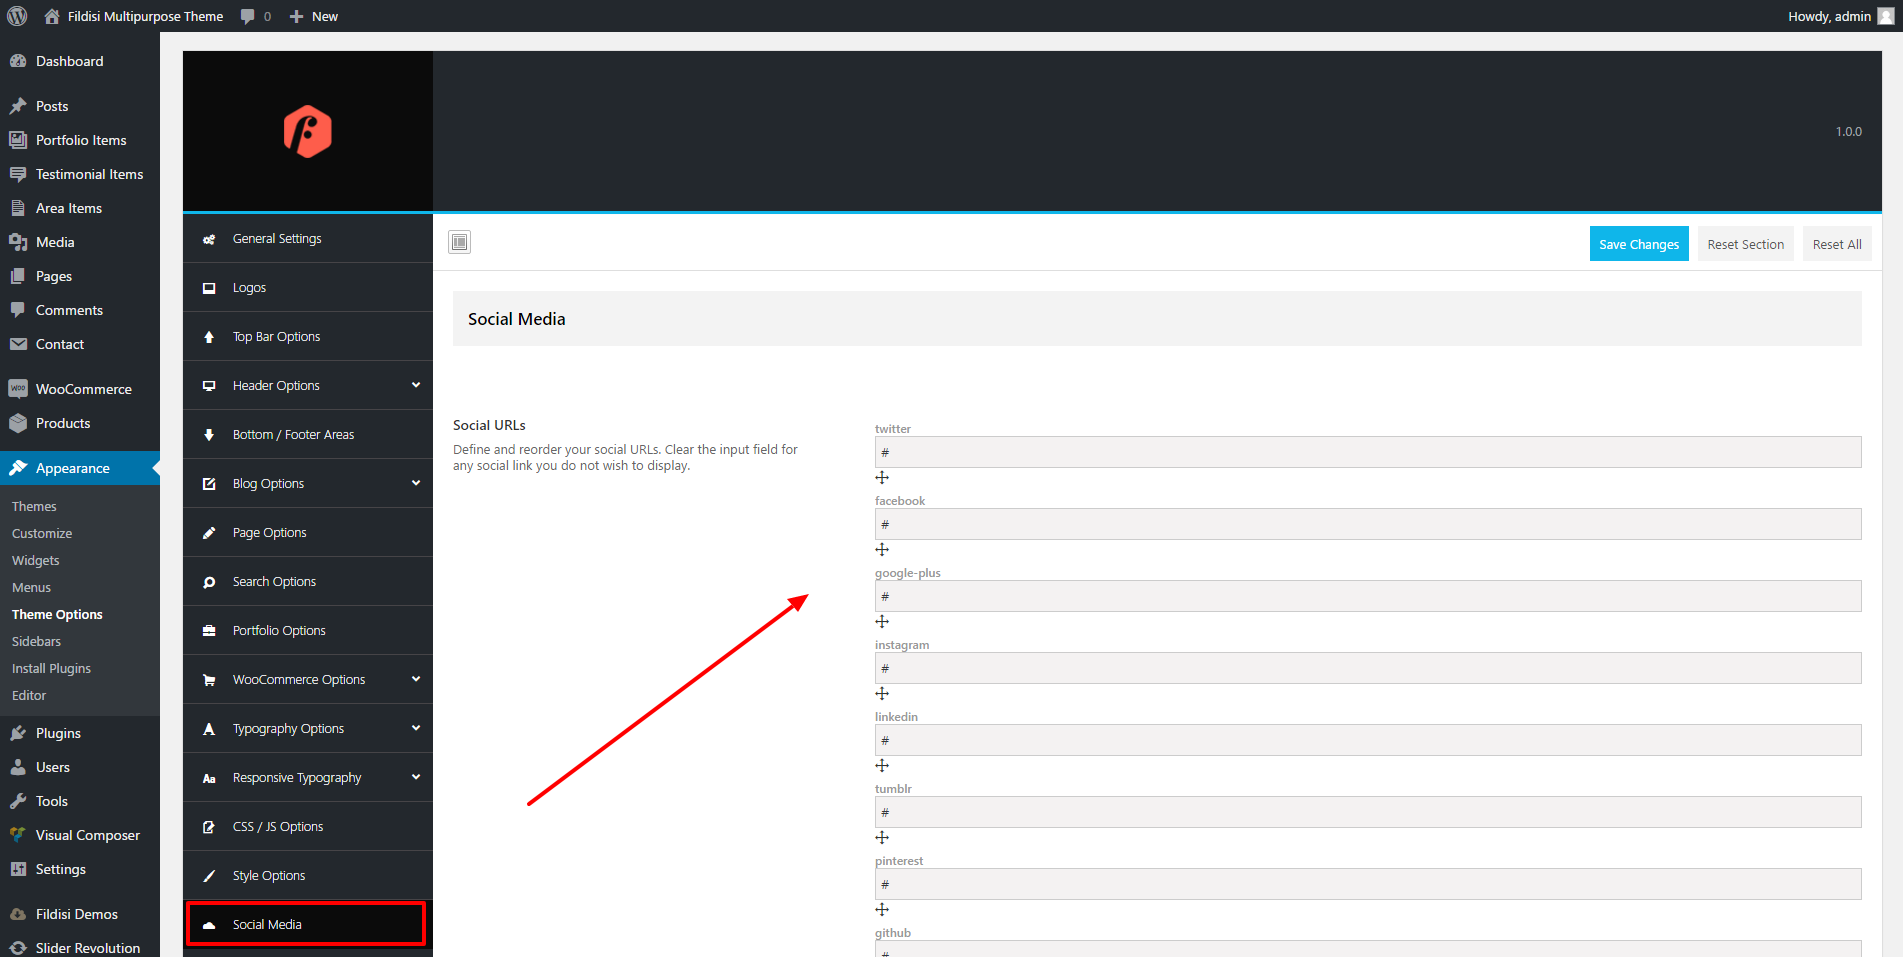Open the Logos options tab
Screen dimensions: 1903x957
pos(308,288)
